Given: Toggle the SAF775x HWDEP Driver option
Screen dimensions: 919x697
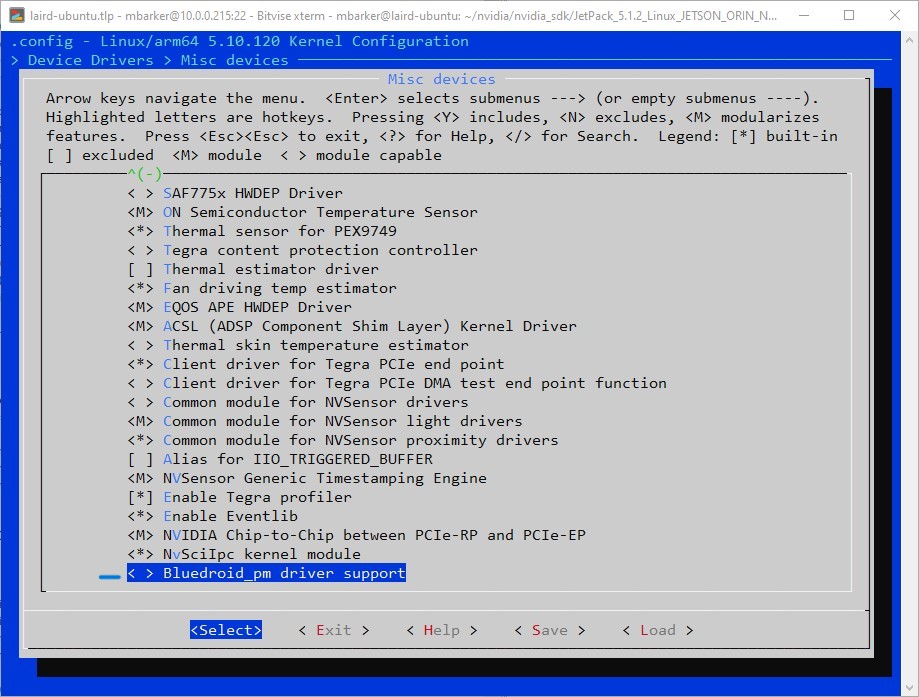Looking at the screenshot, I should [137, 193].
